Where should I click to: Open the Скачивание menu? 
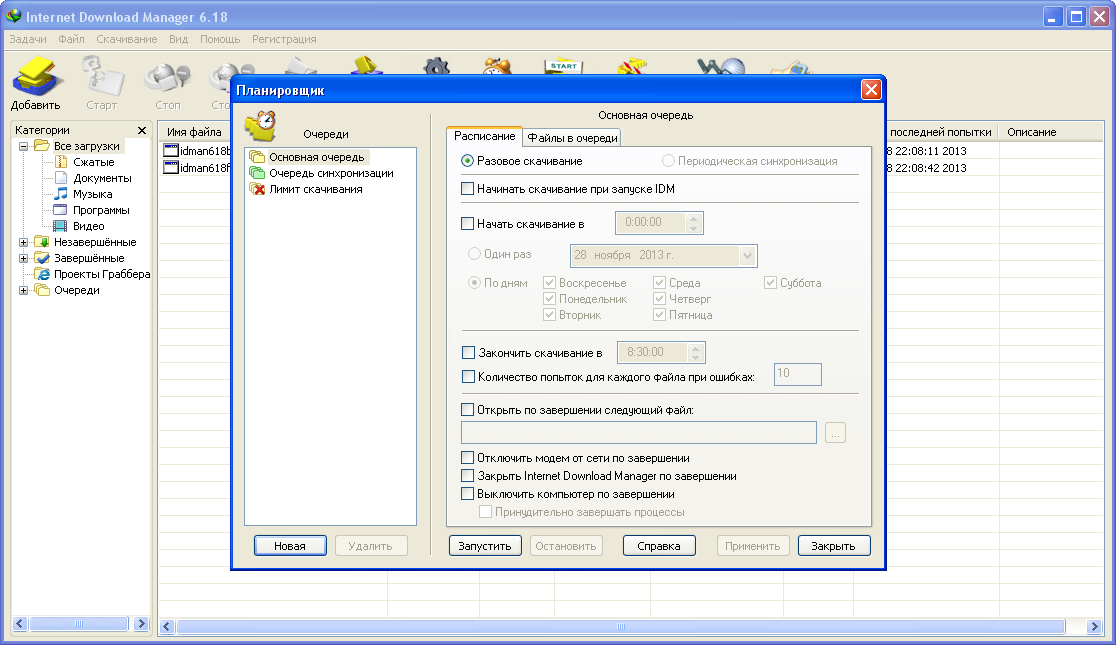pyautogui.click(x=127, y=39)
